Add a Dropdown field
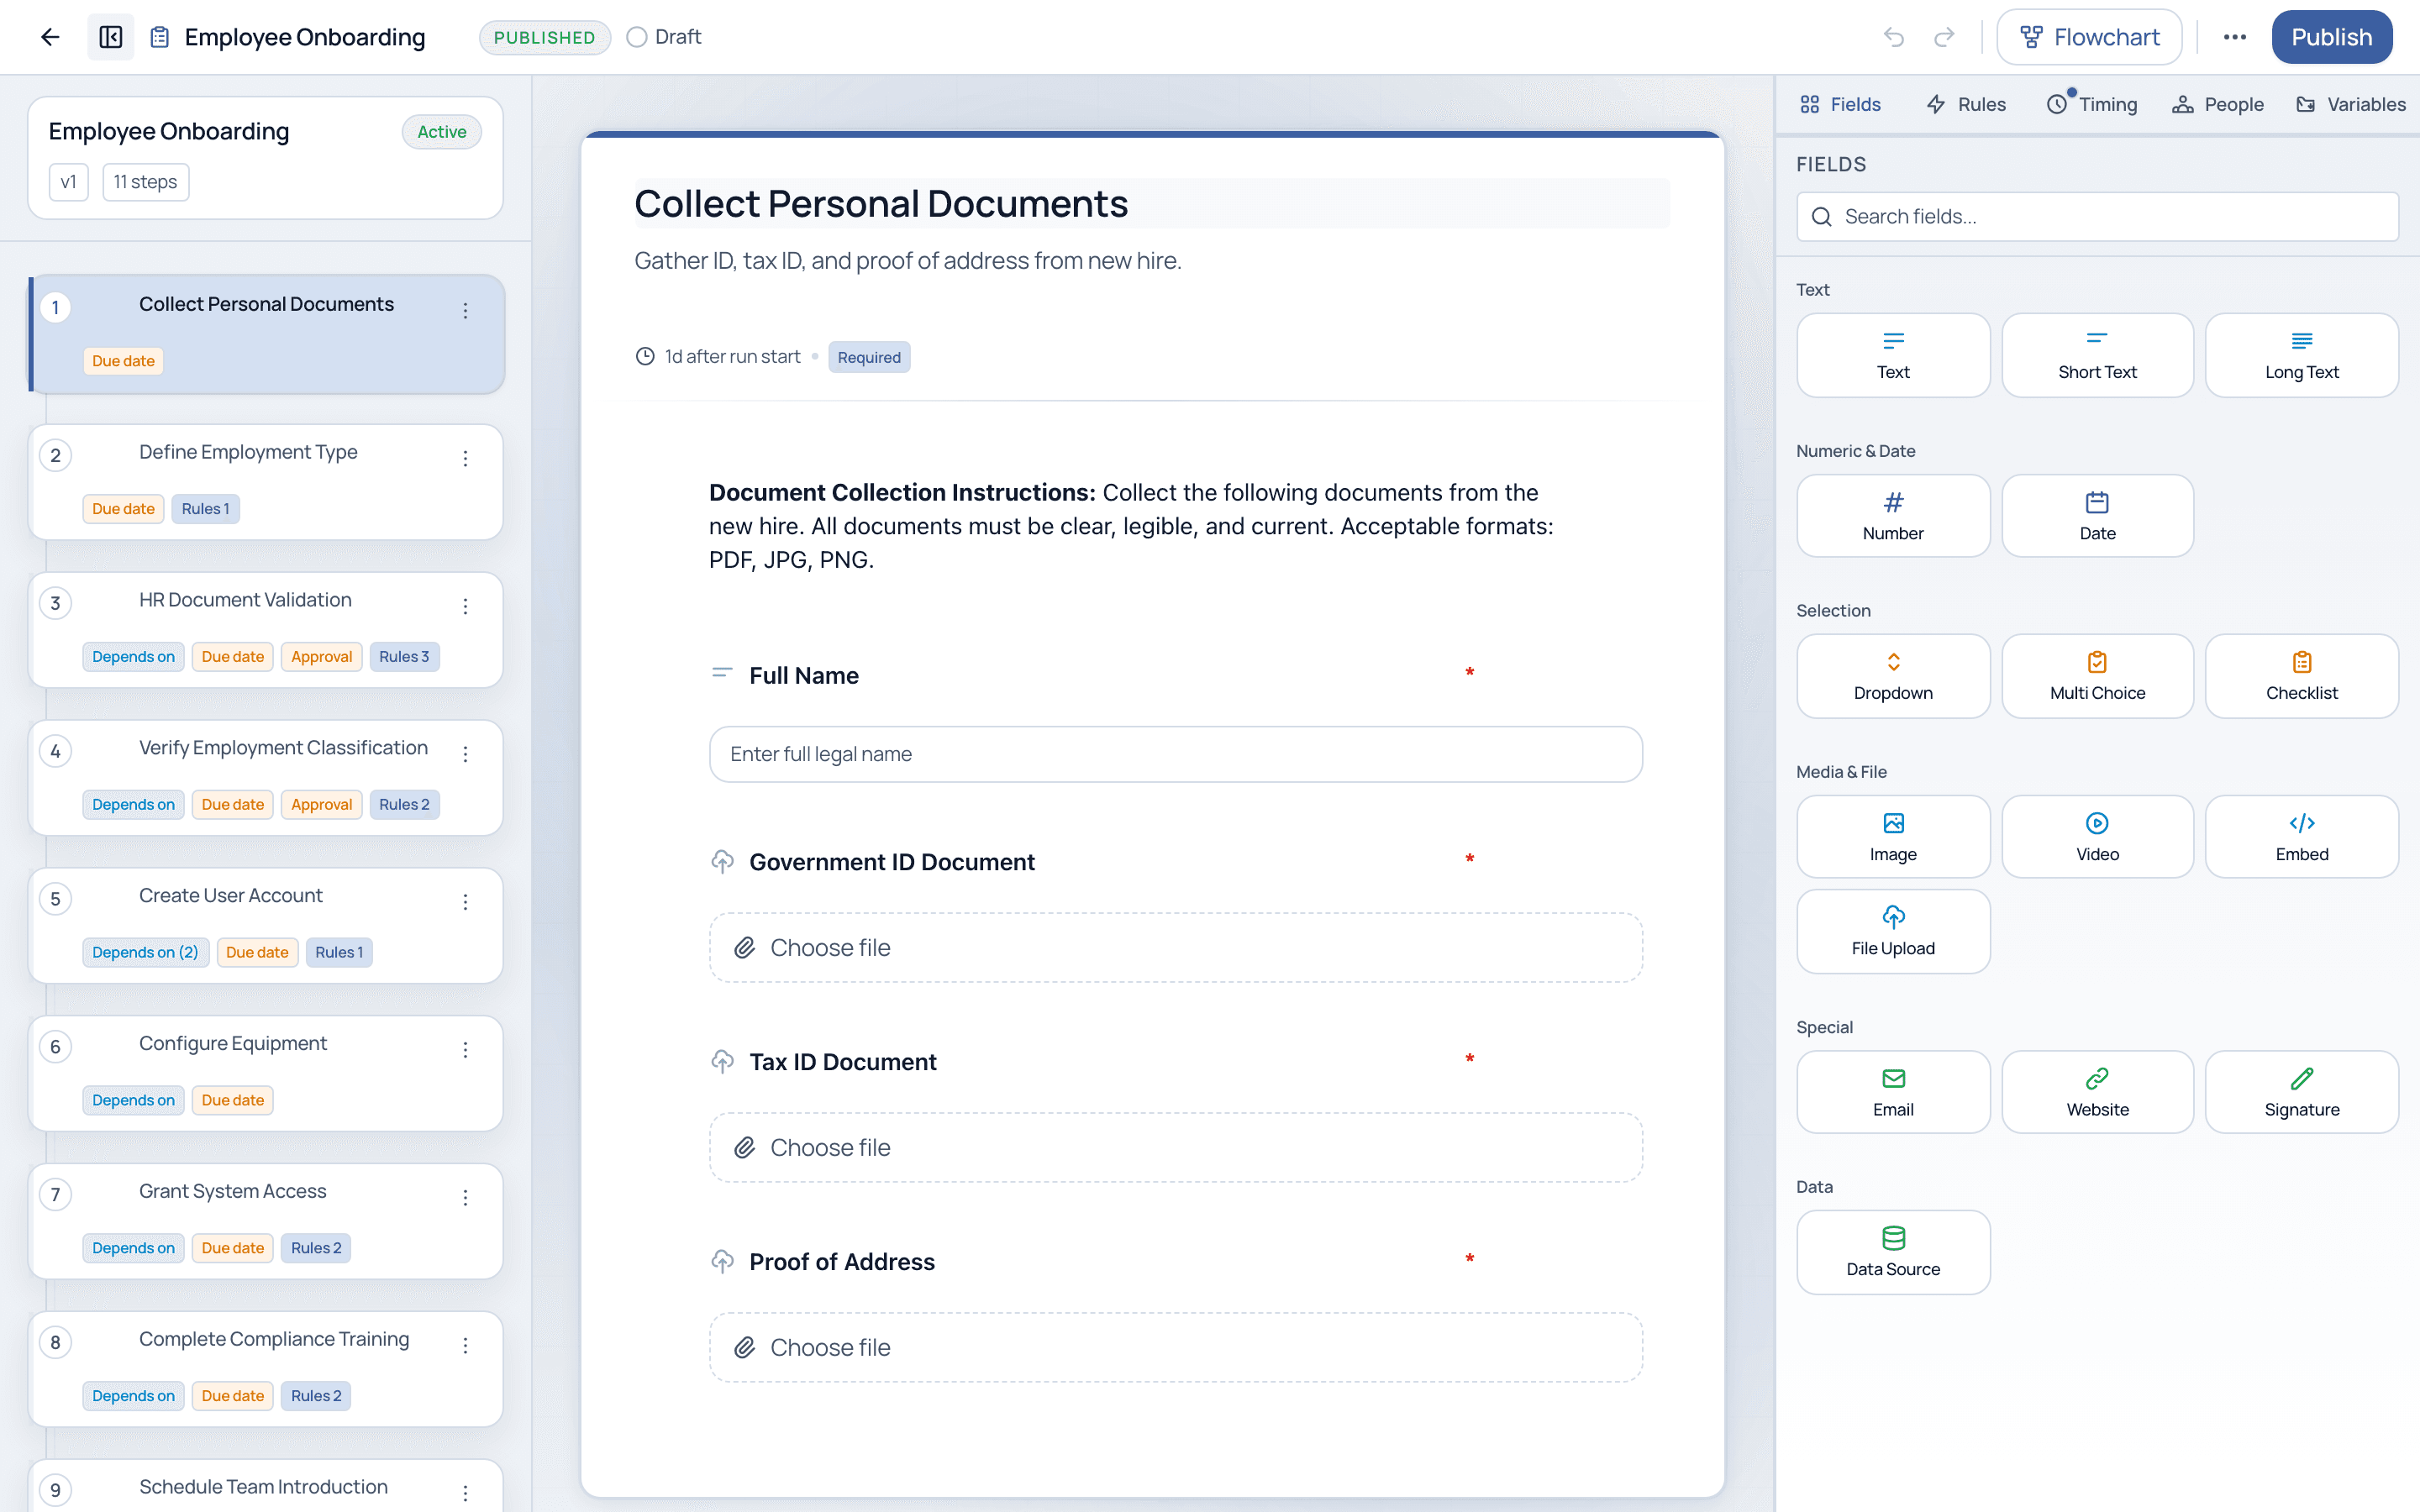This screenshot has height=1512, width=2420. click(x=1893, y=676)
